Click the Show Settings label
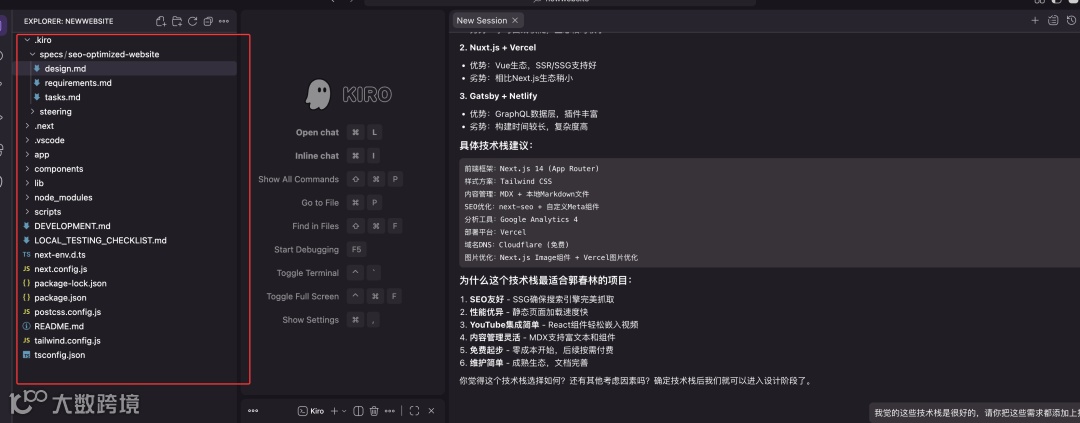Viewport: 1080px width, 423px height. (311, 320)
